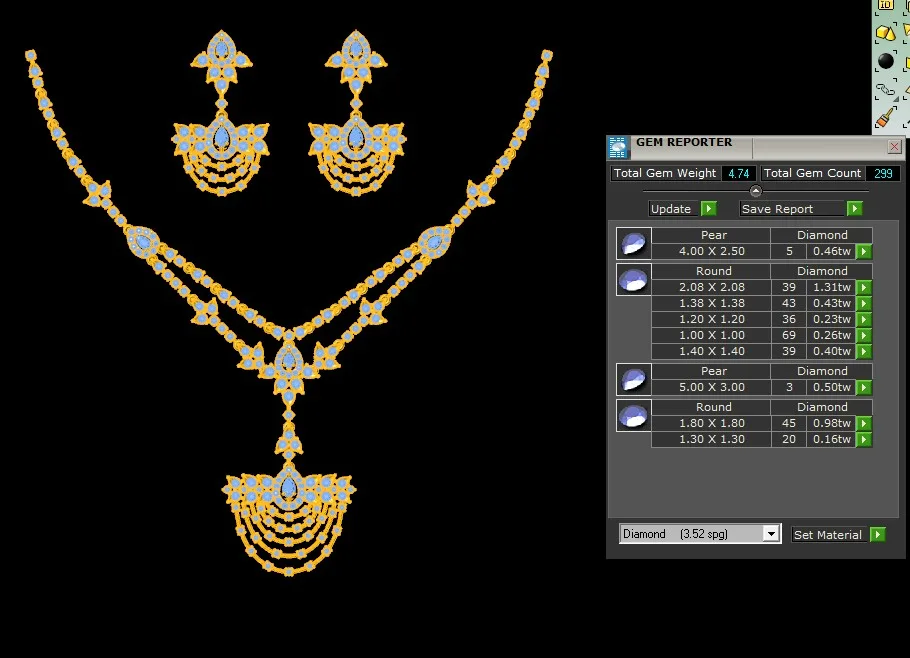This screenshot has width=910, height=658.
Task: Click green arrow next to Set Material
Action: coord(877,535)
